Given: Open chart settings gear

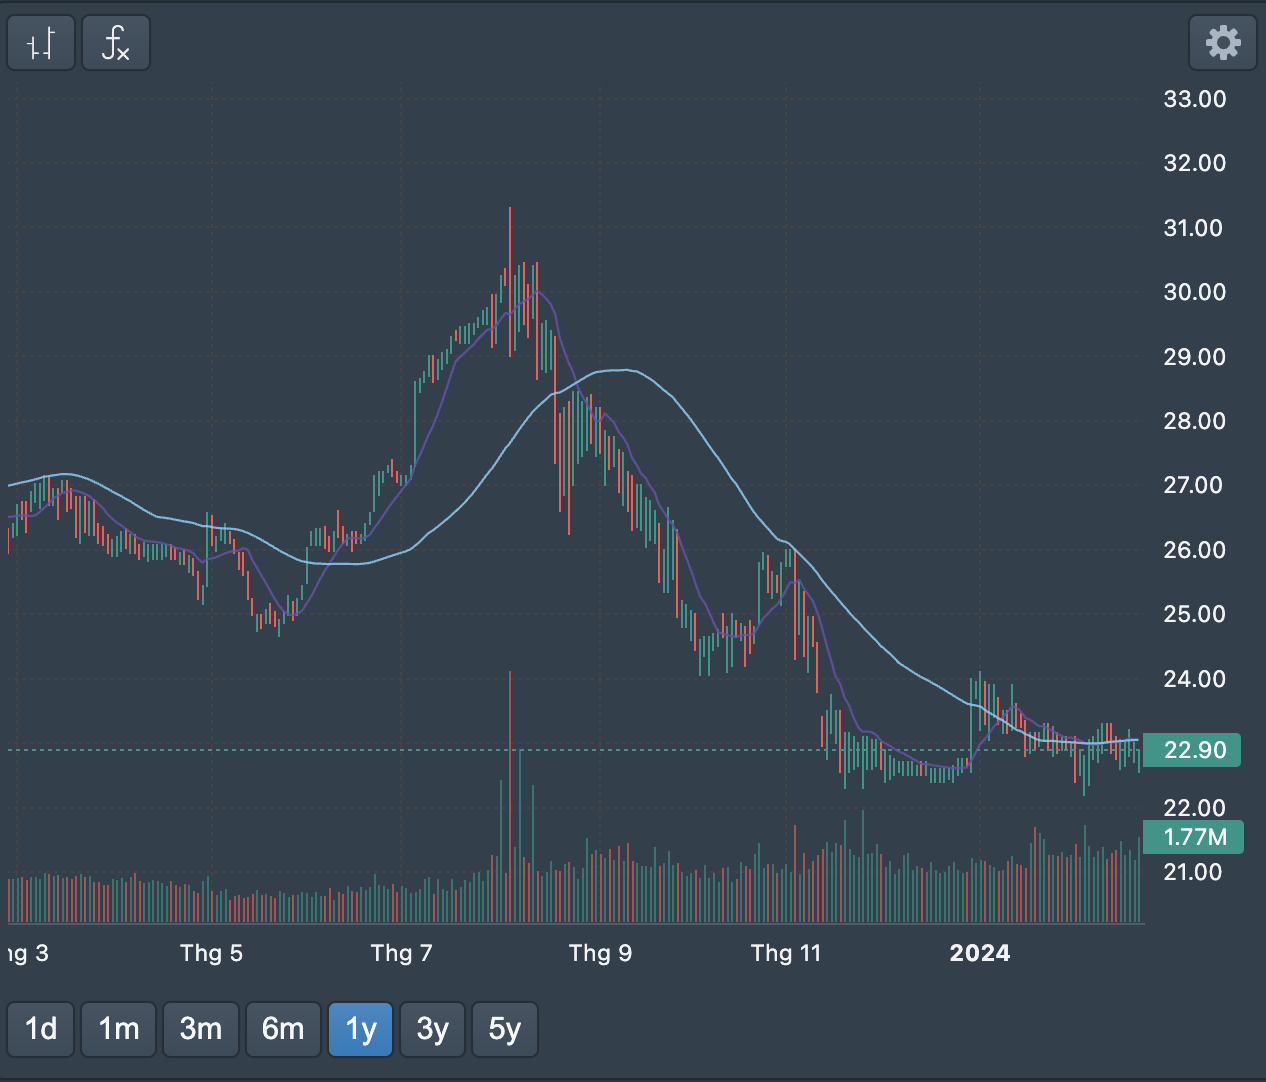Looking at the screenshot, I should tap(1222, 43).
